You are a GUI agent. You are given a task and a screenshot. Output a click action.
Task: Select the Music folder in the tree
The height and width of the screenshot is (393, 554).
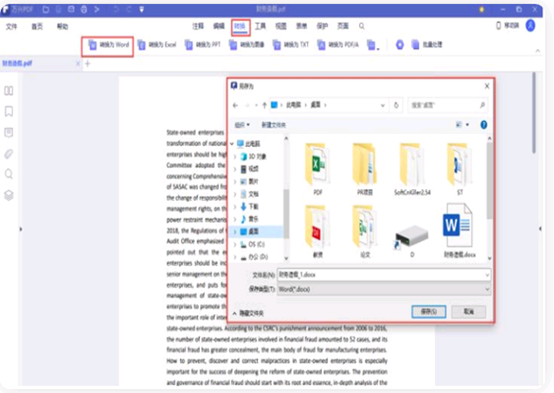click(x=249, y=219)
